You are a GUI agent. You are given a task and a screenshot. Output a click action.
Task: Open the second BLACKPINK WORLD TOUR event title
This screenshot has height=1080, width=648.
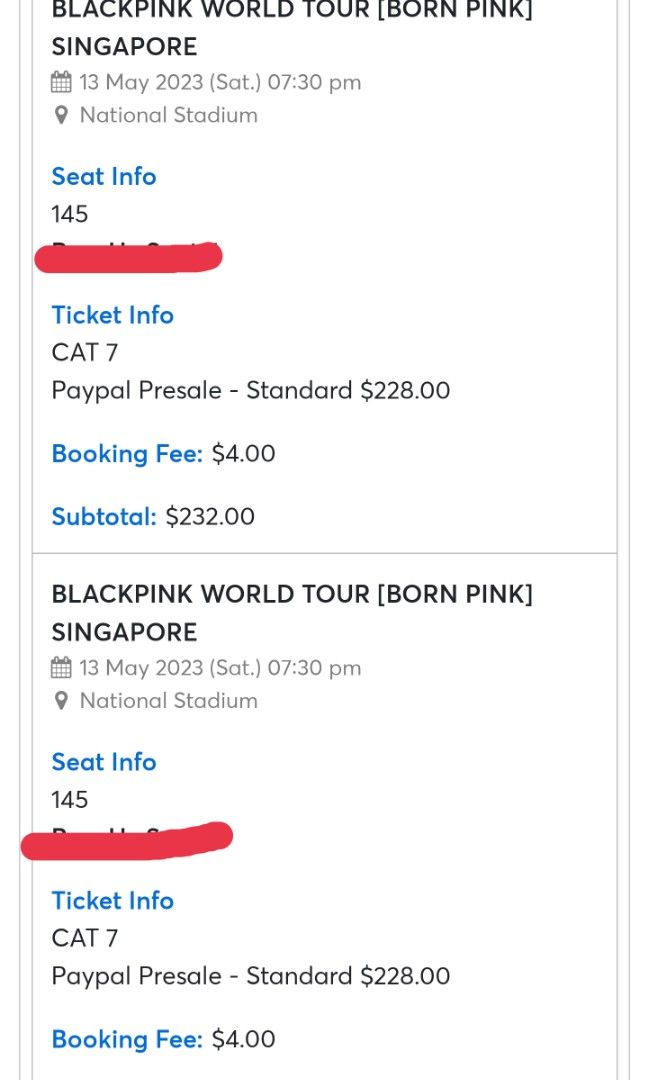click(293, 612)
